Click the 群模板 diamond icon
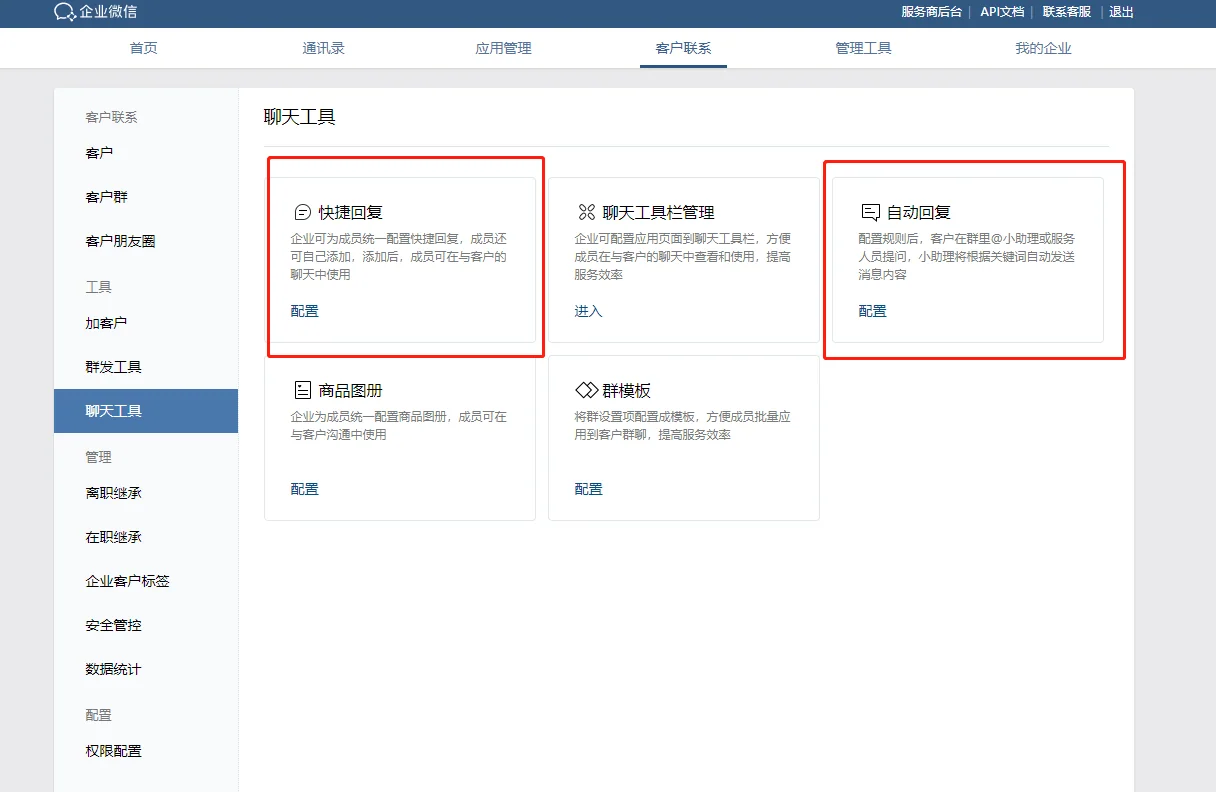 tap(586, 390)
